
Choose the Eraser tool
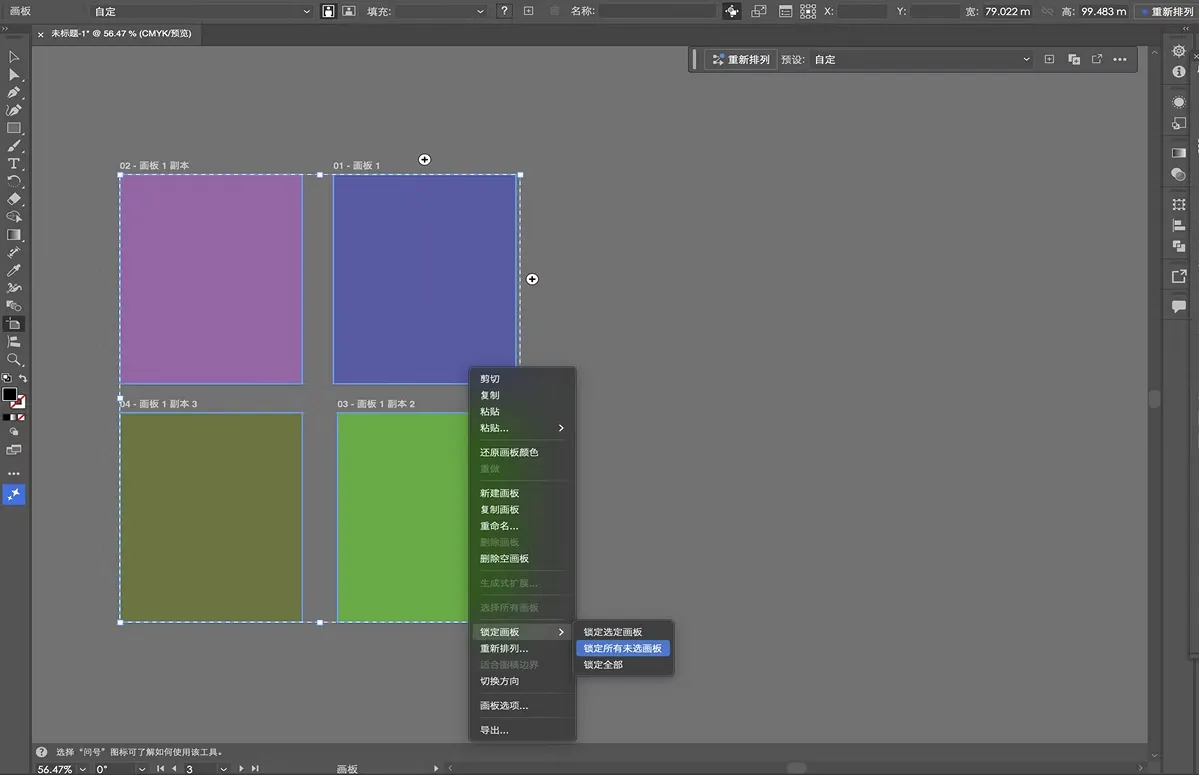coord(14,199)
